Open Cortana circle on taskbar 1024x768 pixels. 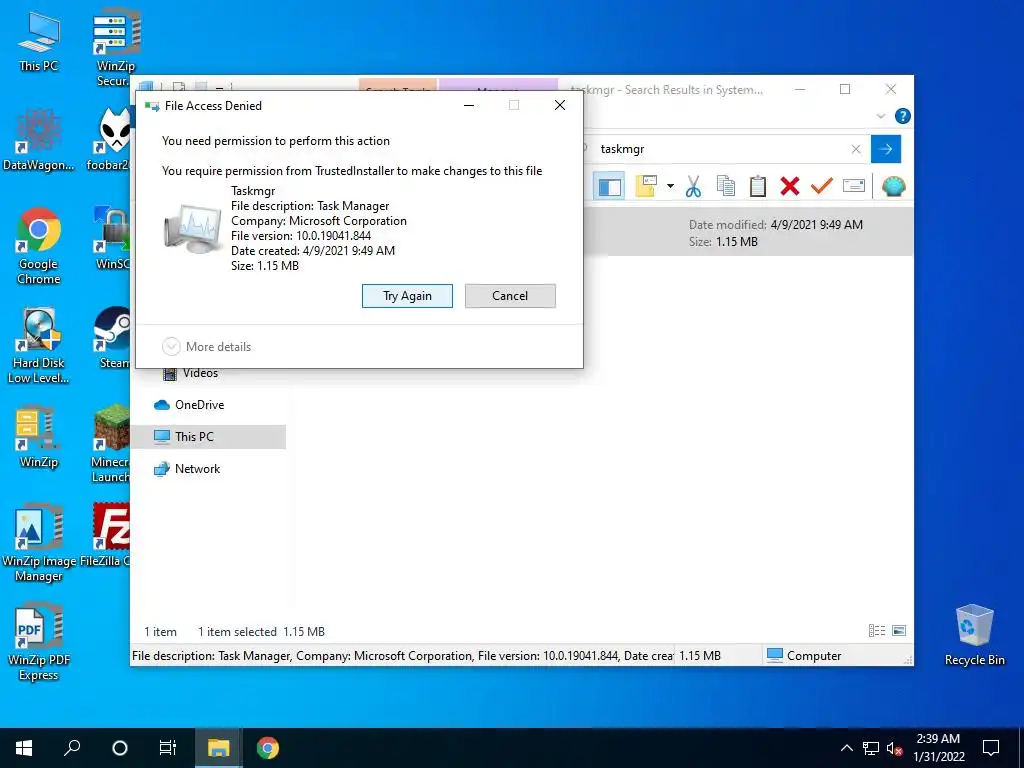120,748
